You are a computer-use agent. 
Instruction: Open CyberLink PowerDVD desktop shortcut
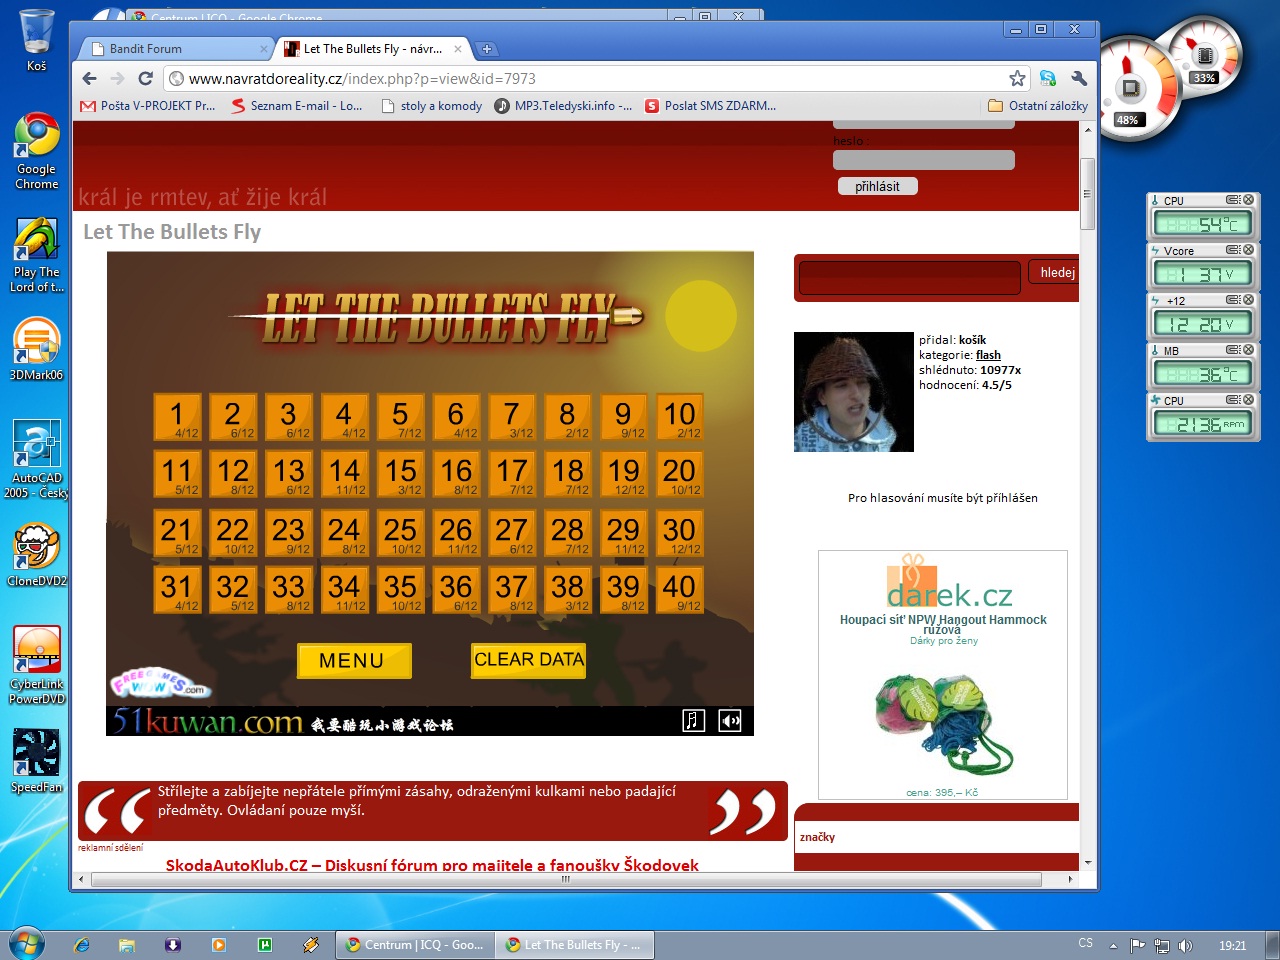click(x=36, y=666)
